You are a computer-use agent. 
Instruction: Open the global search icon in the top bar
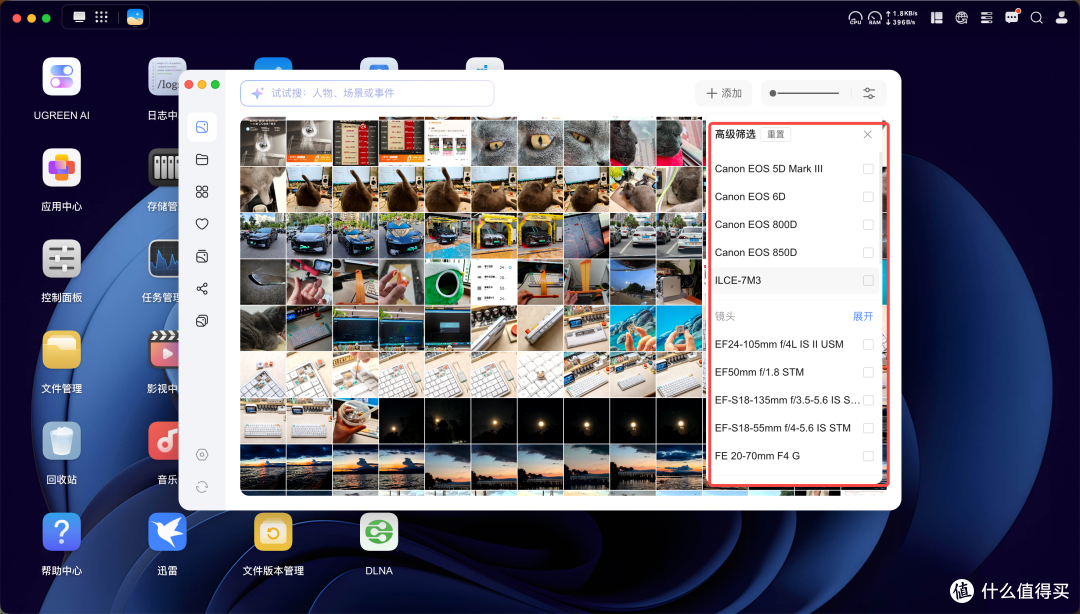click(x=1036, y=18)
